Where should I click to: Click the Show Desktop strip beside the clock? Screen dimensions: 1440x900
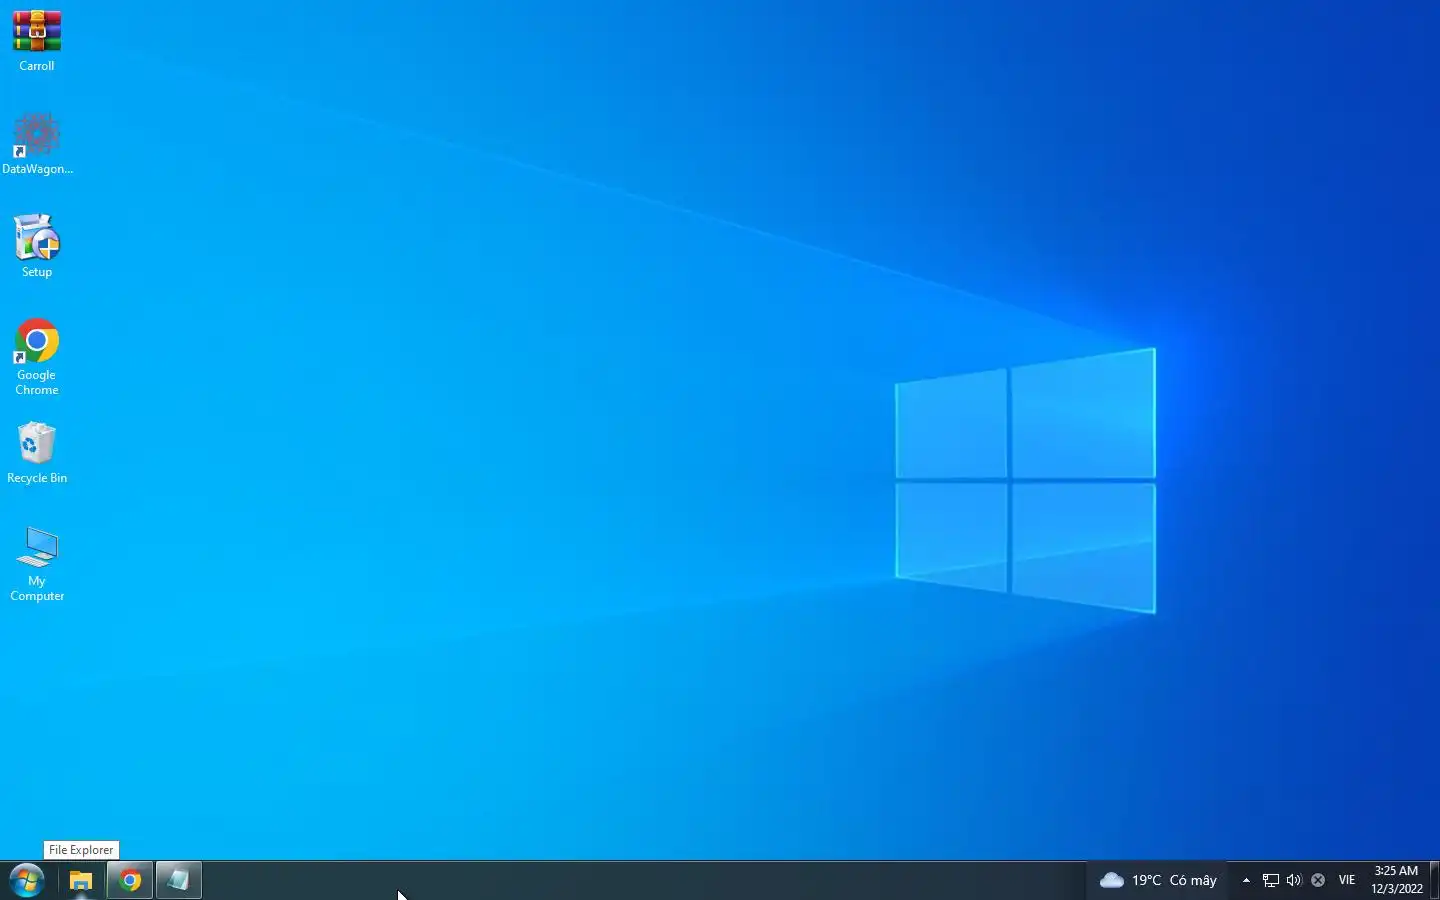(x=1435, y=880)
